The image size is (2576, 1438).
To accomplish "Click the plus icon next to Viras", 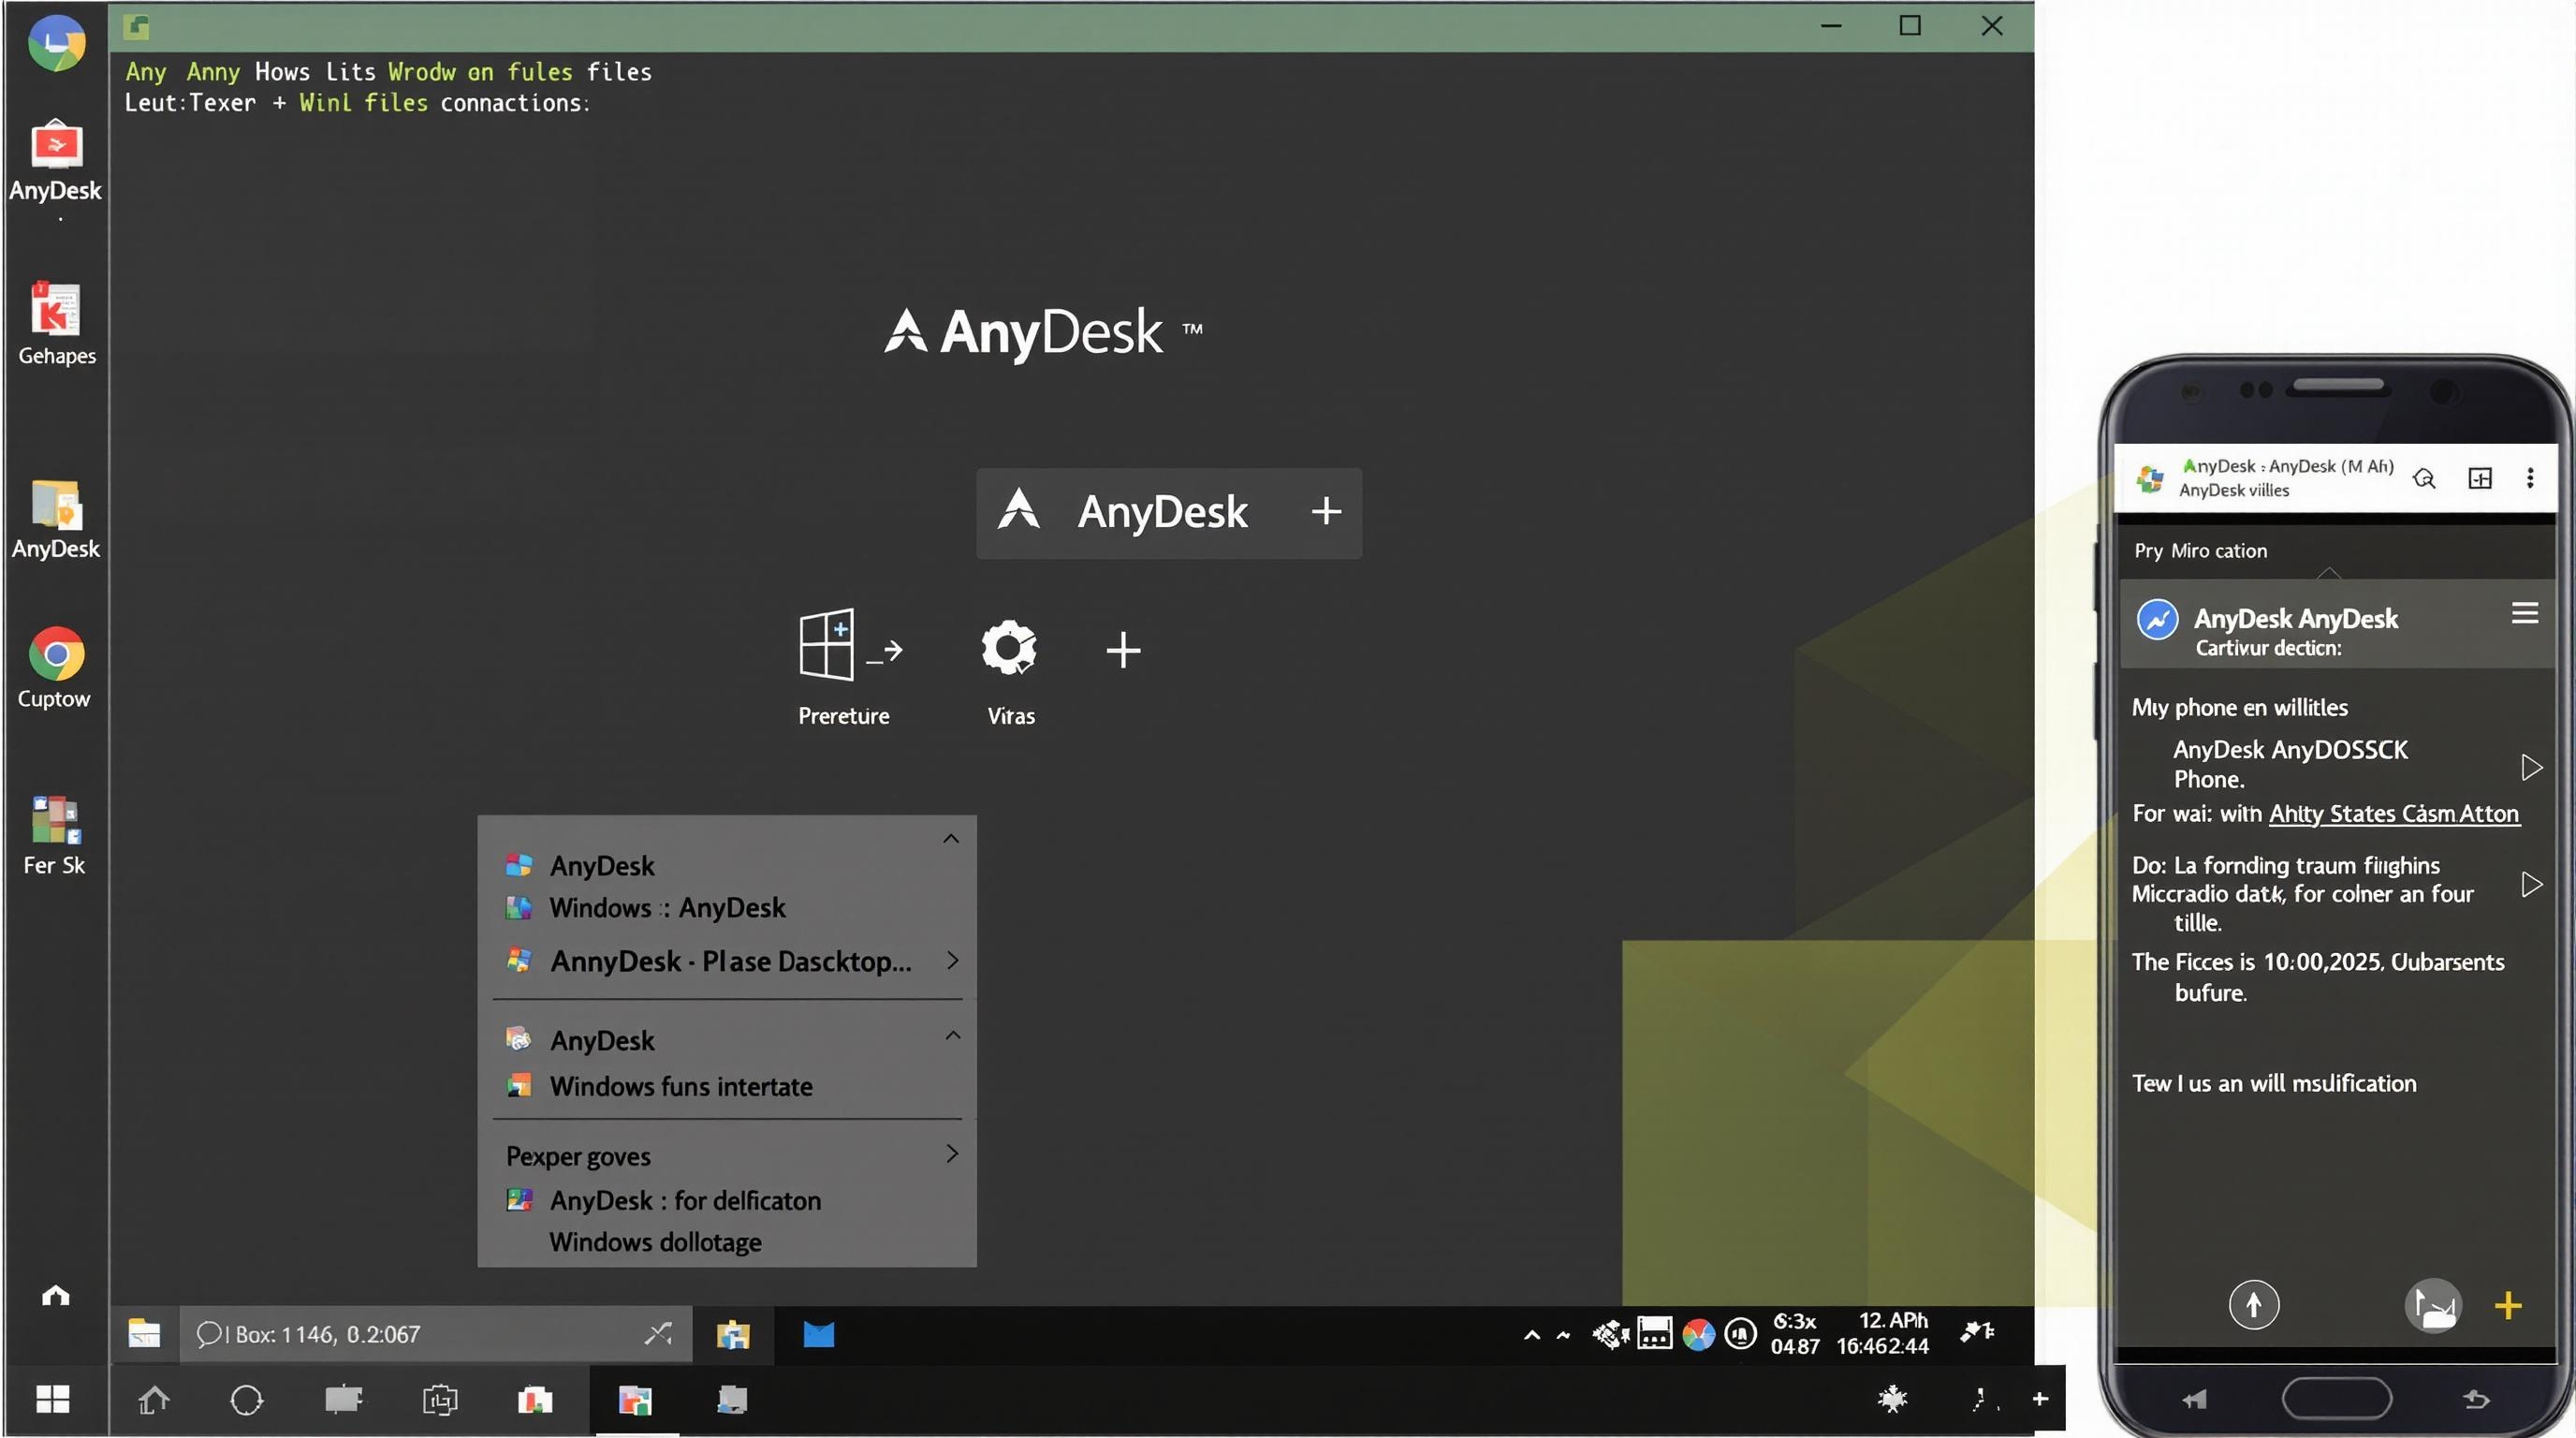I will pyautogui.click(x=1123, y=650).
